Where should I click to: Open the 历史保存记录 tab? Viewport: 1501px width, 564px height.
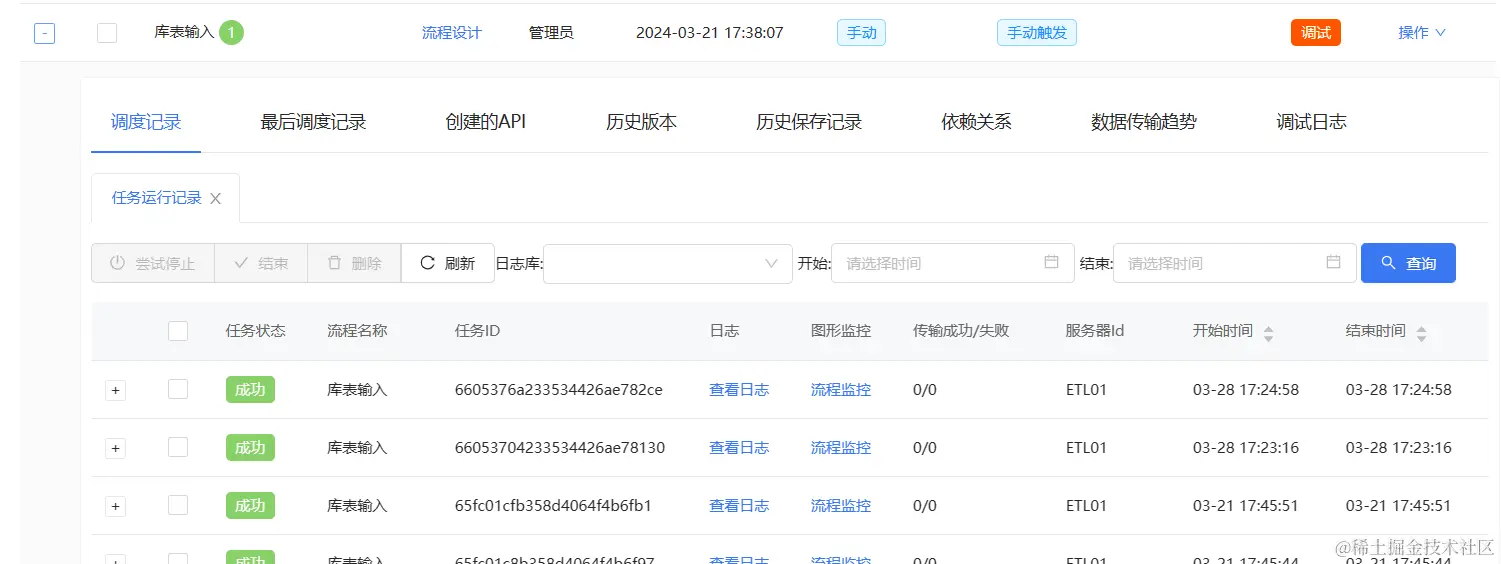809,122
